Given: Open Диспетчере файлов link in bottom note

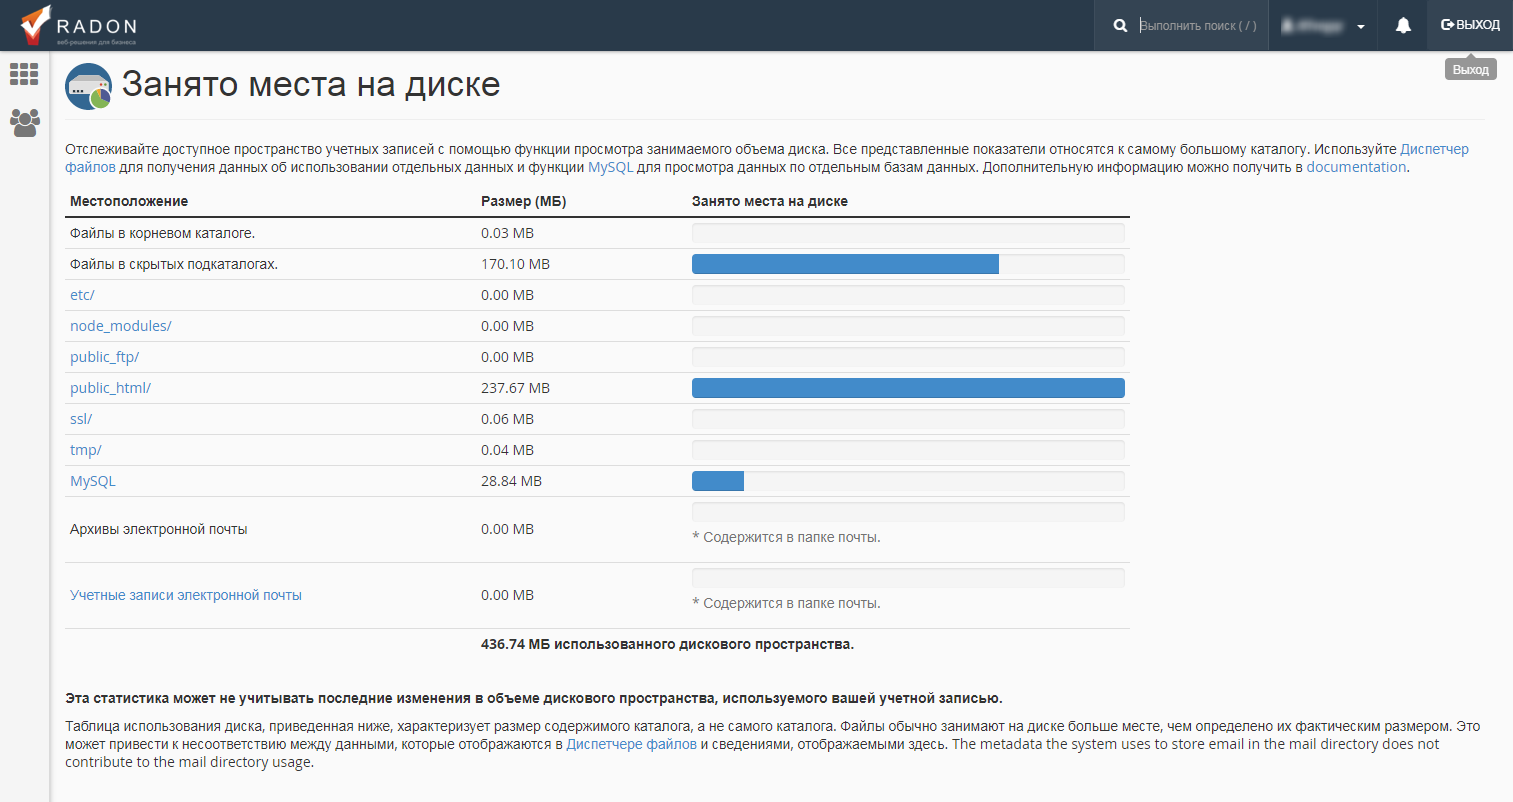Looking at the screenshot, I should click(x=631, y=744).
